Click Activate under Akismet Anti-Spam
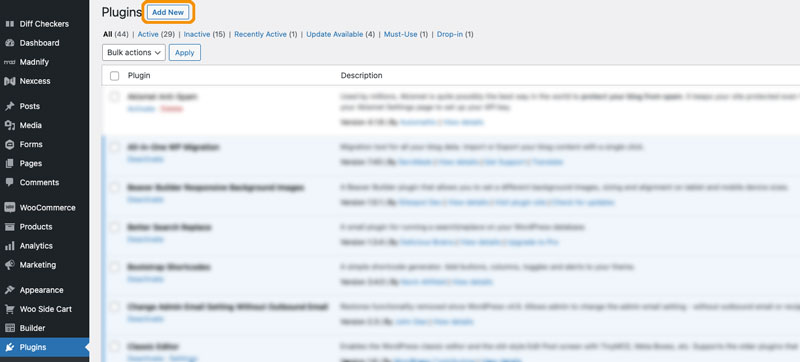 pos(140,109)
